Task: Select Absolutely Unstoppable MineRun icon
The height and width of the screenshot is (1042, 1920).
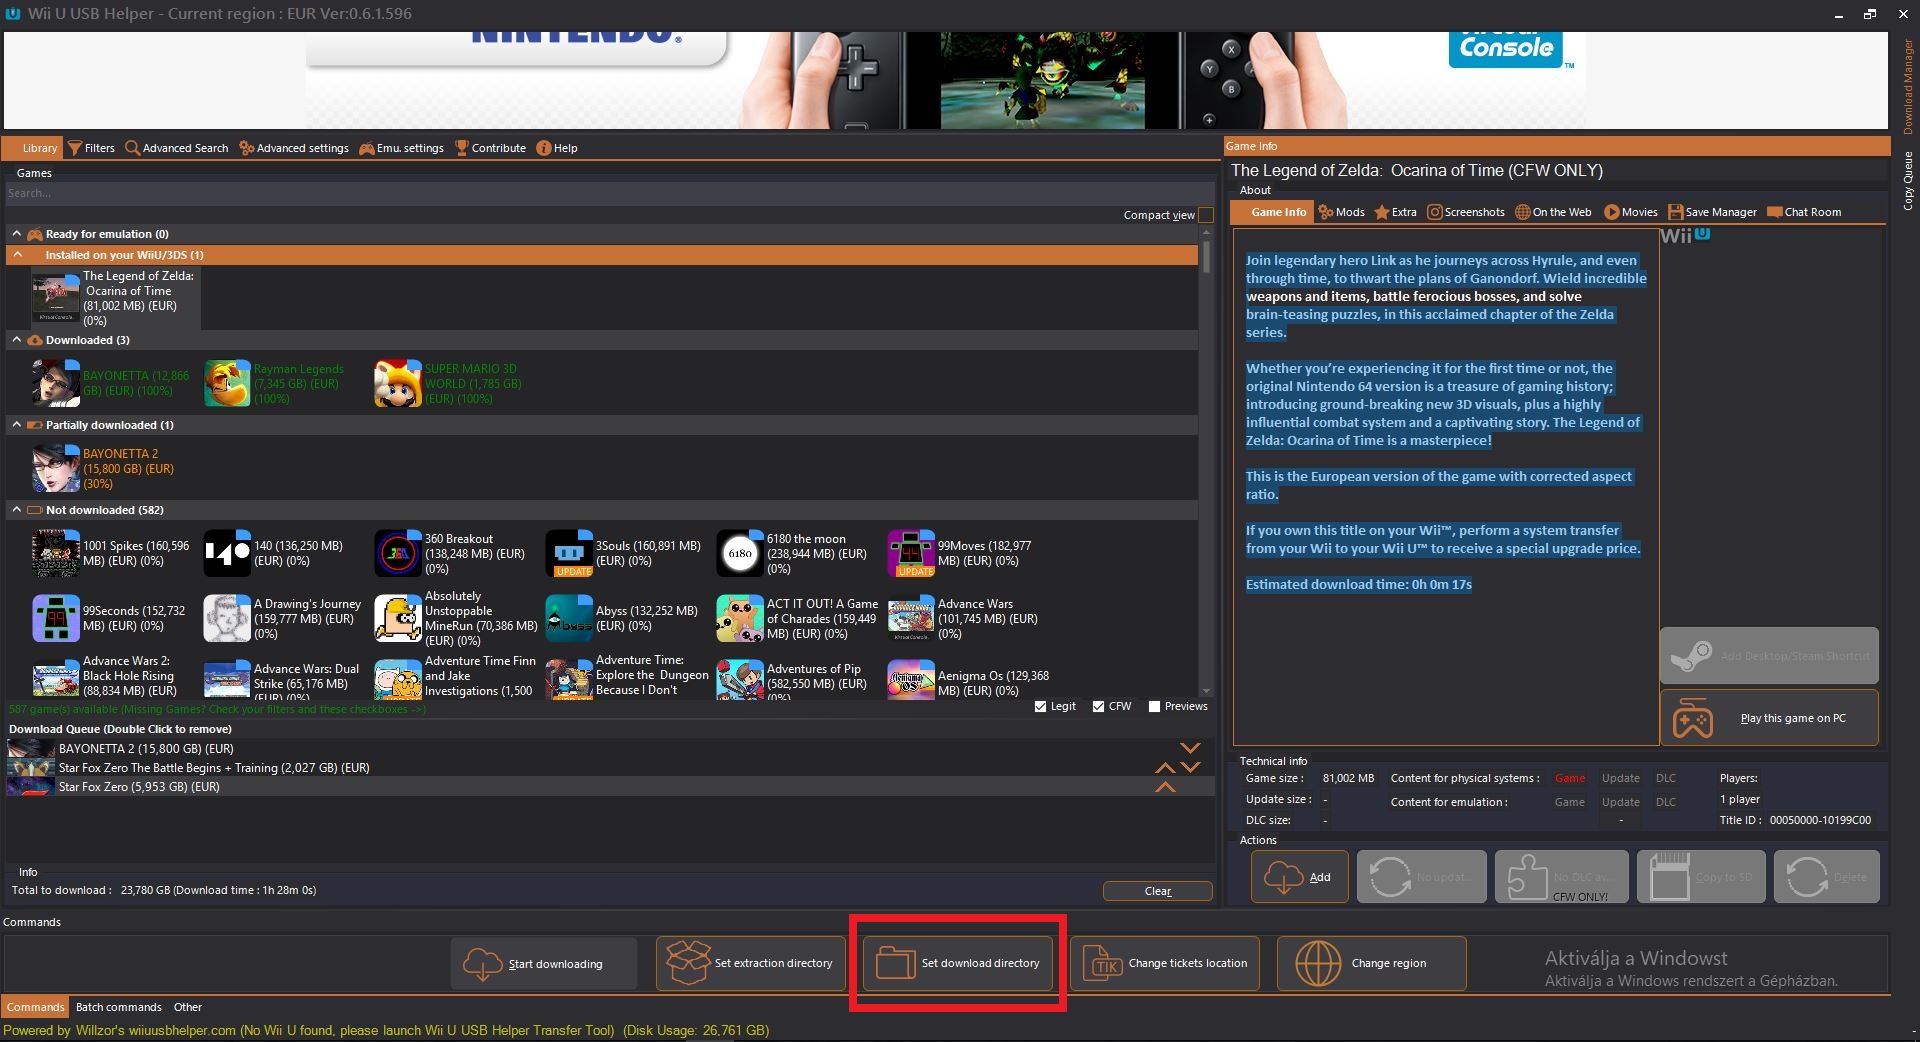Action: pyautogui.click(x=398, y=618)
